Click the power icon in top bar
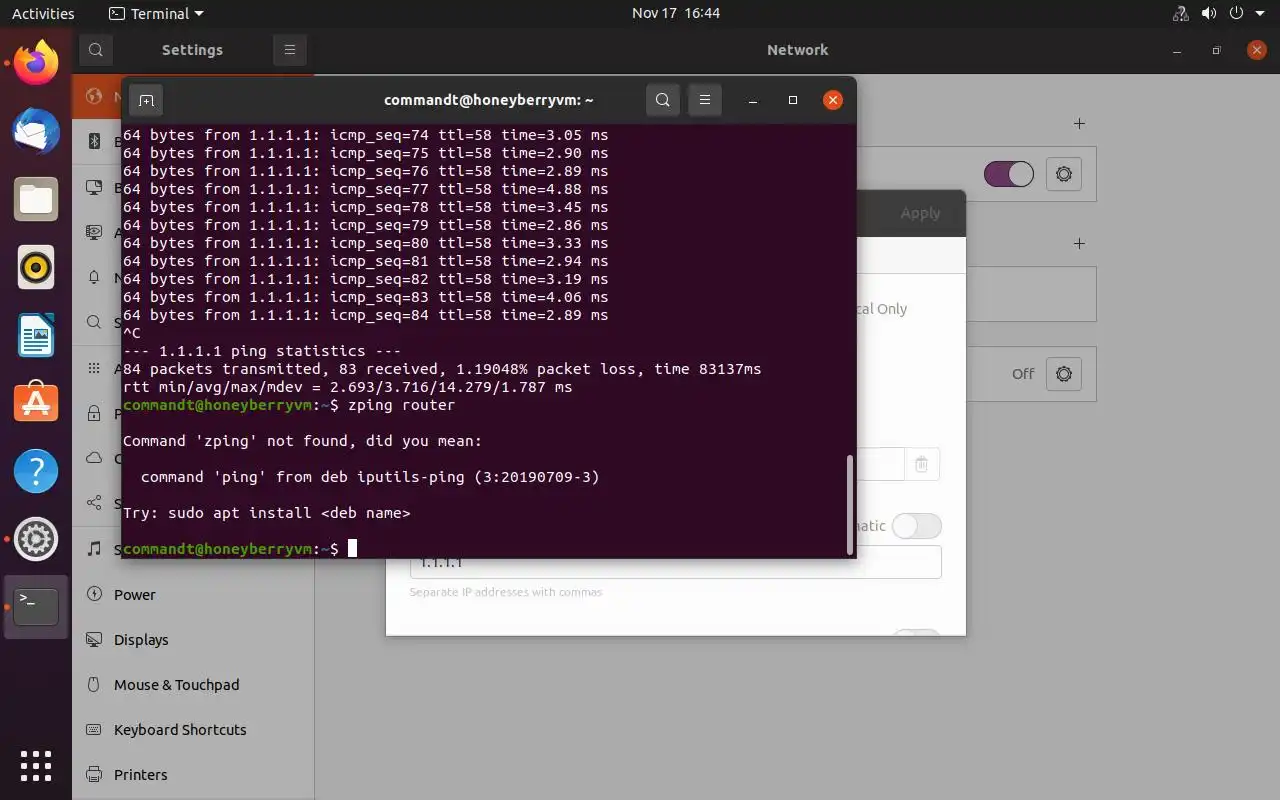The width and height of the screenshot is (1280, 800). (x=1236, y=14)
